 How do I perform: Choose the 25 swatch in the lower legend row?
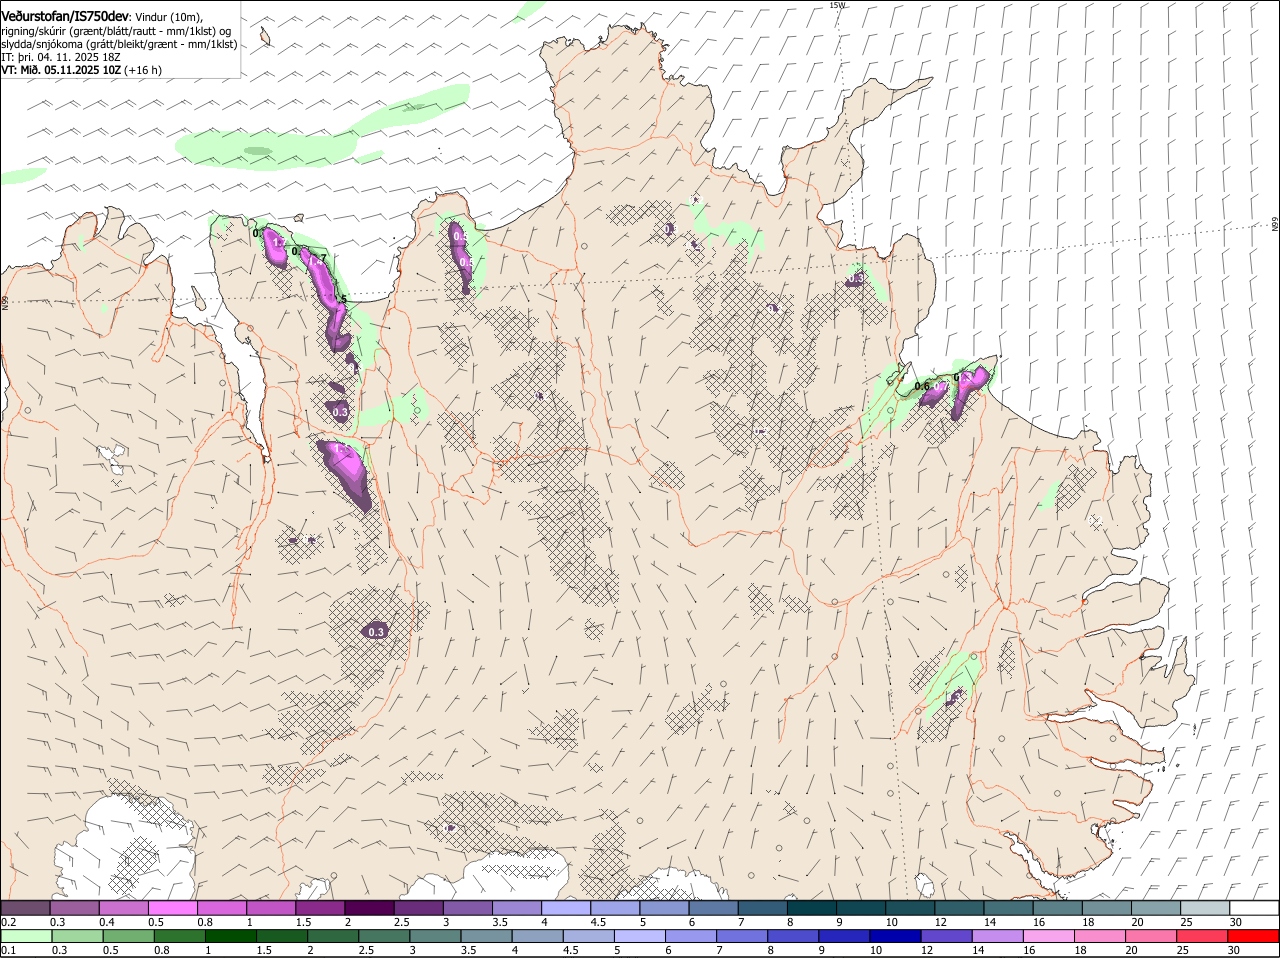point(1201,936)
